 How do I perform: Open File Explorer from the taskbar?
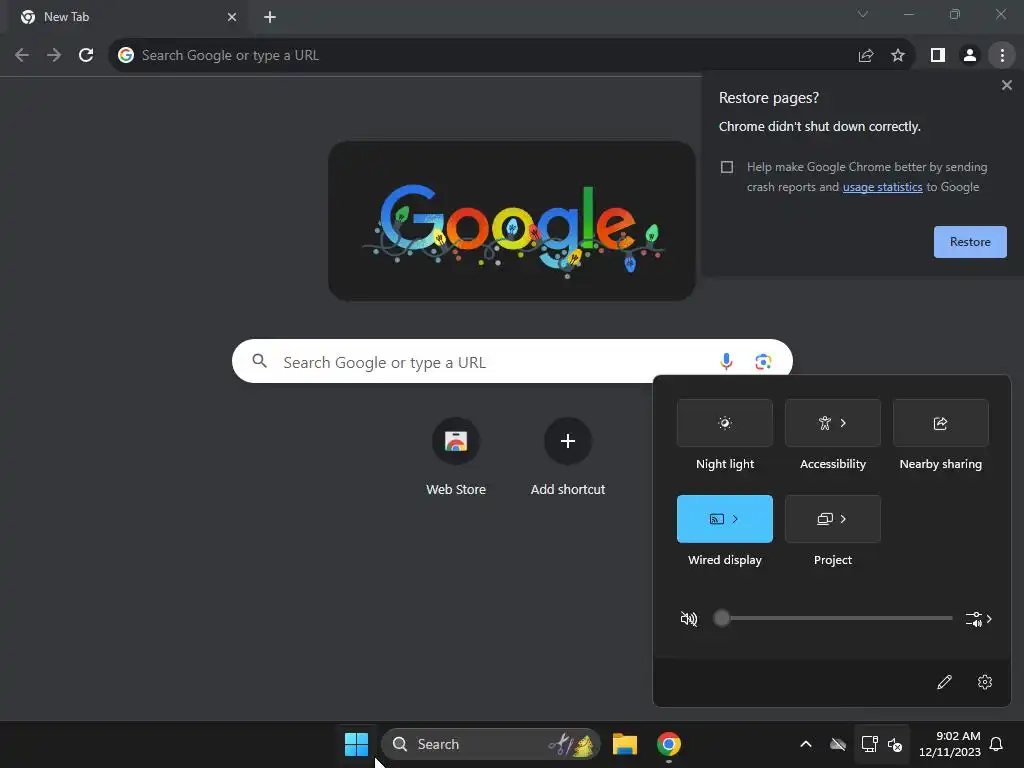624,744
